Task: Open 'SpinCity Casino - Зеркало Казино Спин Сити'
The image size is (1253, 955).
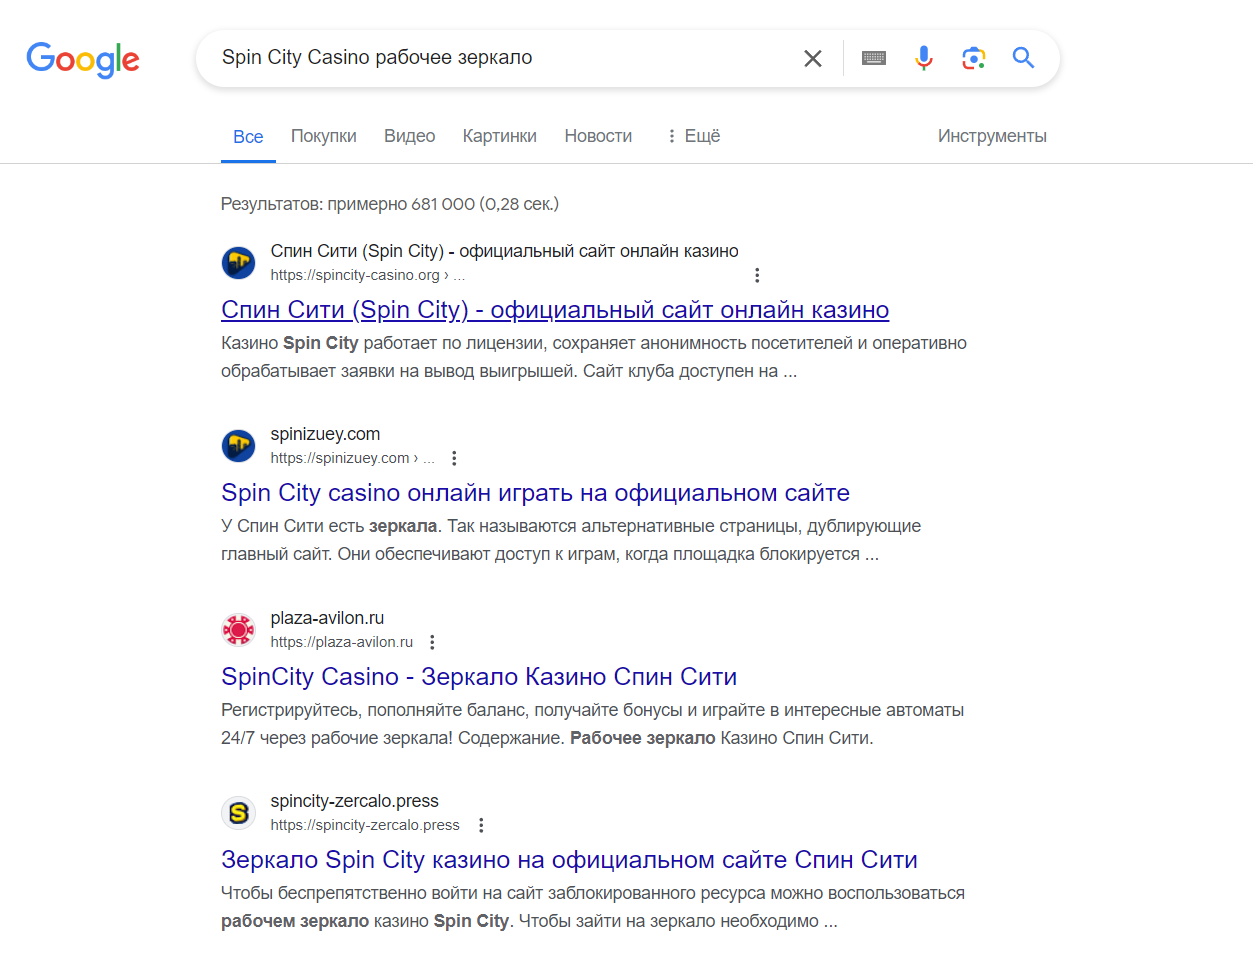Action: click(x=479, y=677)
